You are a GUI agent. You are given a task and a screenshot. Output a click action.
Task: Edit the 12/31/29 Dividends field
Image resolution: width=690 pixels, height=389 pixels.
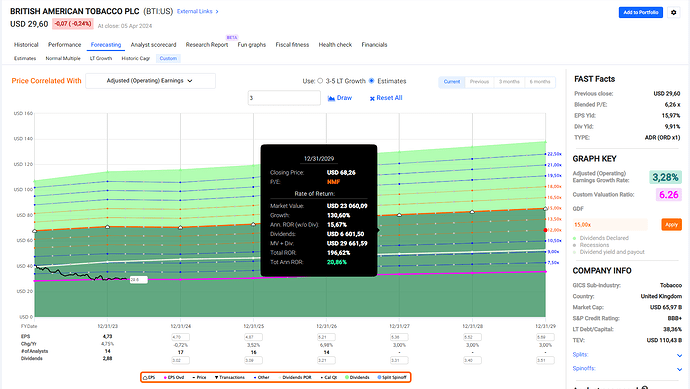pyautogui.click(x=546, y=360)
